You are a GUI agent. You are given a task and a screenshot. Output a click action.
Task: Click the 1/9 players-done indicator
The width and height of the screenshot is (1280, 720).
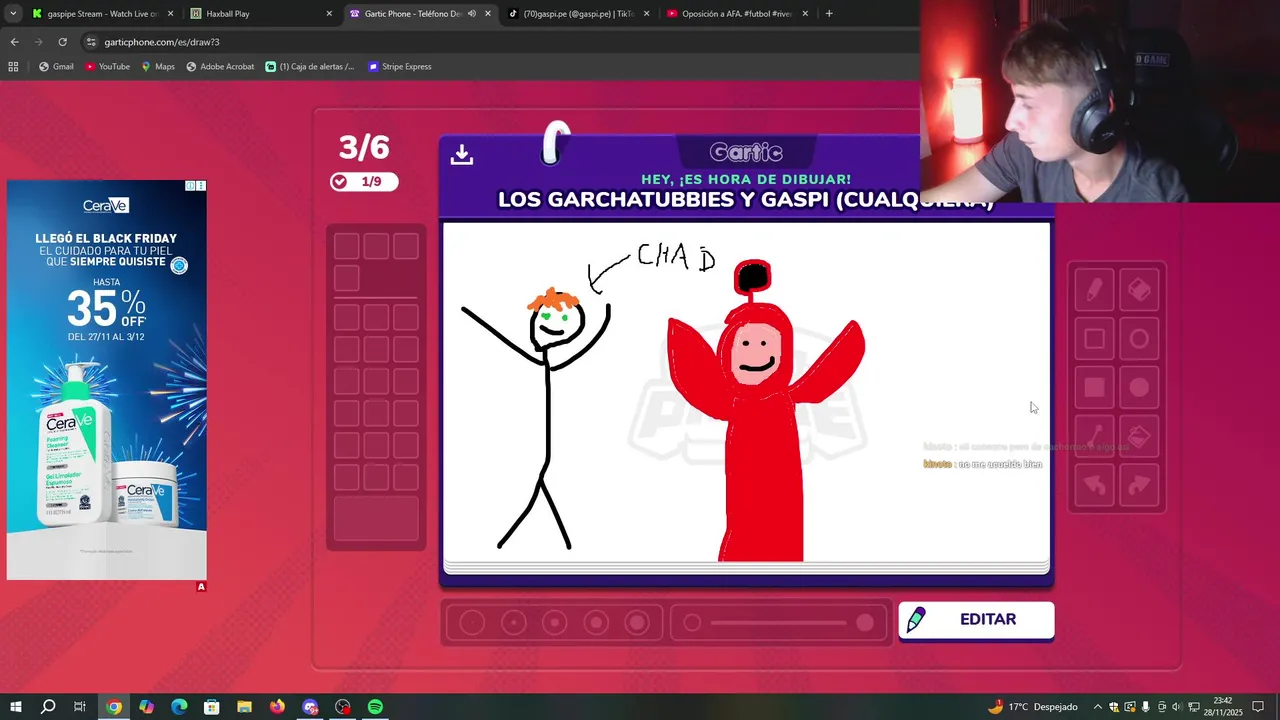coord(364,181)
